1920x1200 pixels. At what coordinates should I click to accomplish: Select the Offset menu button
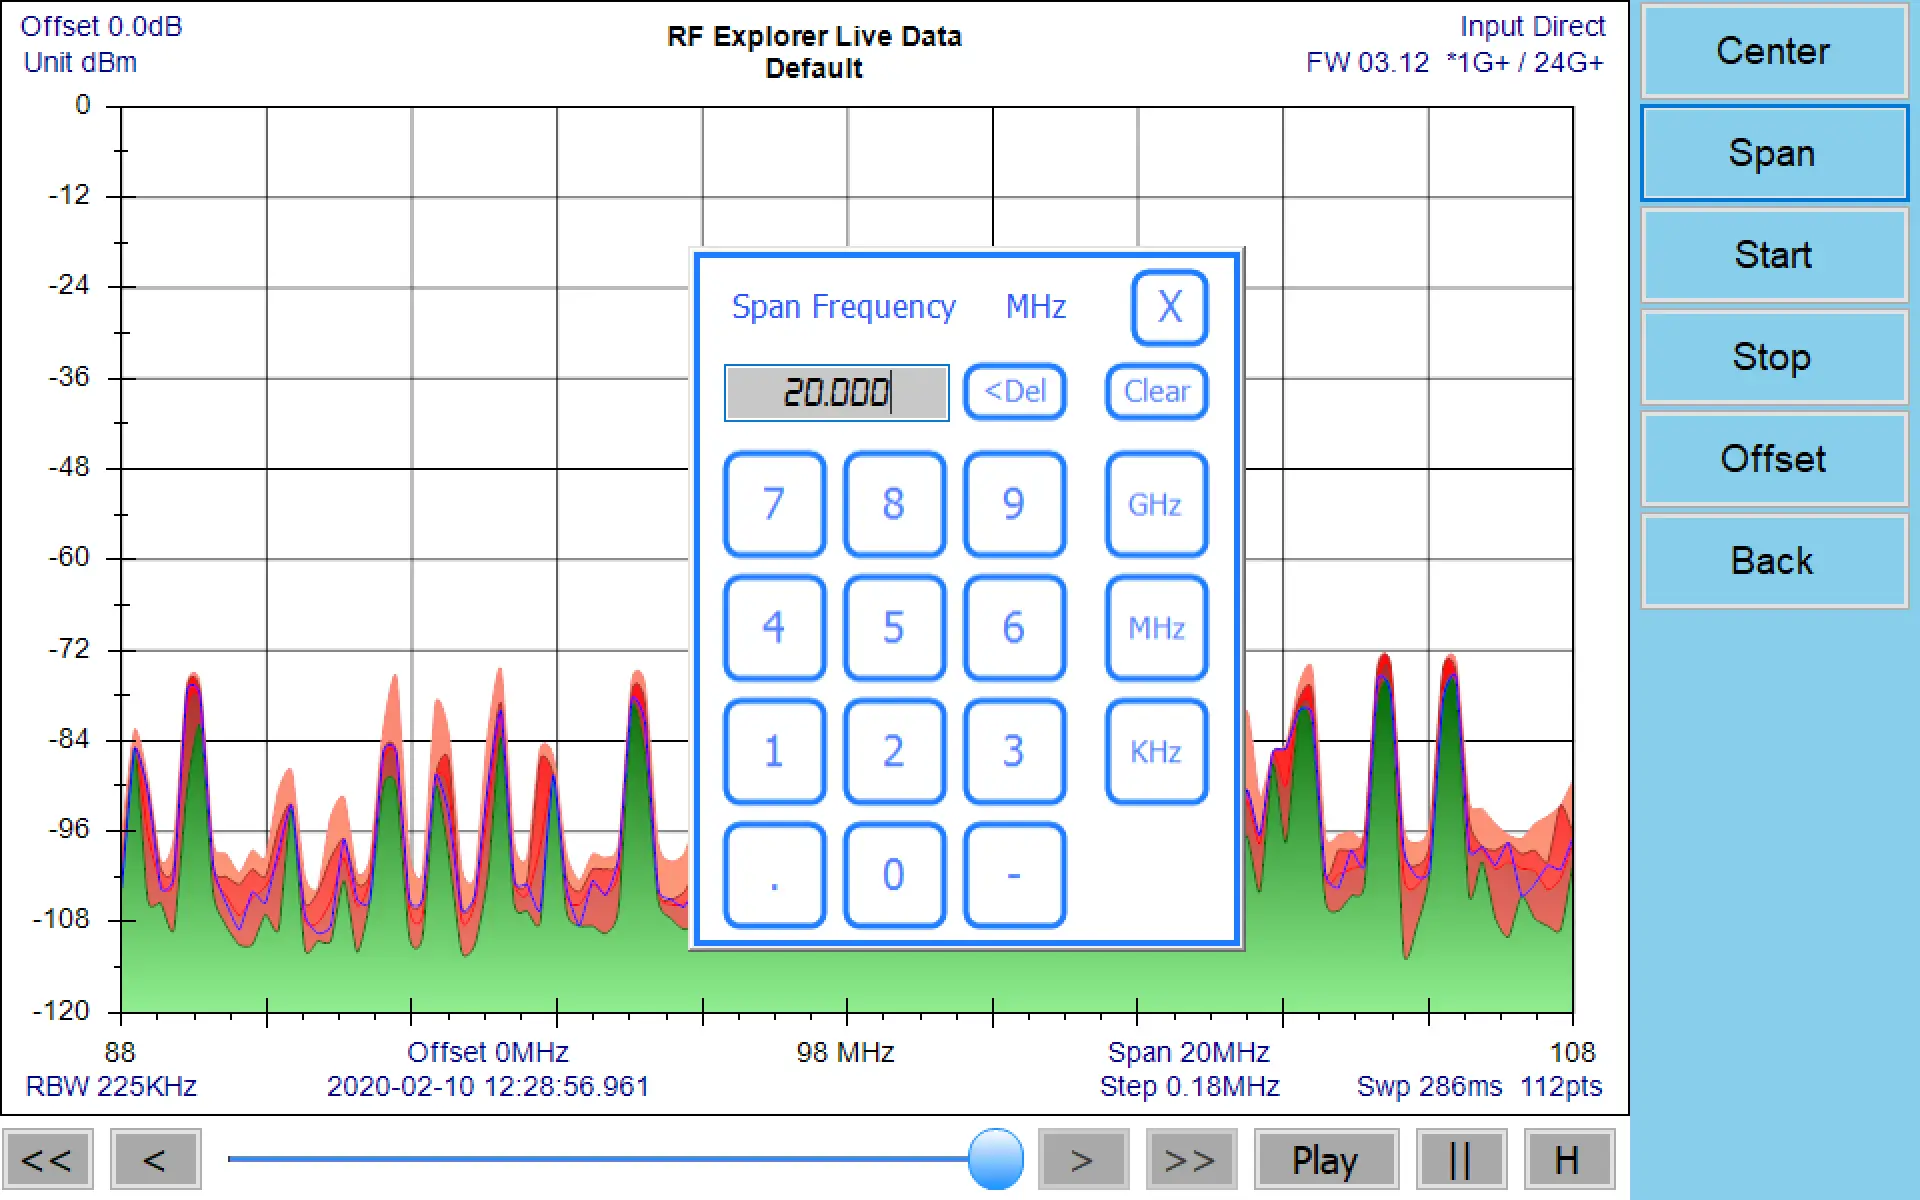[1774, 459]
